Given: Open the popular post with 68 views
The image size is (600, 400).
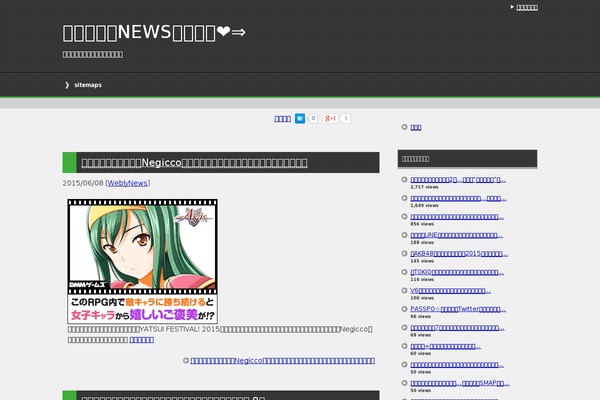Looking at the screenshot, I should tap(457, 328).
